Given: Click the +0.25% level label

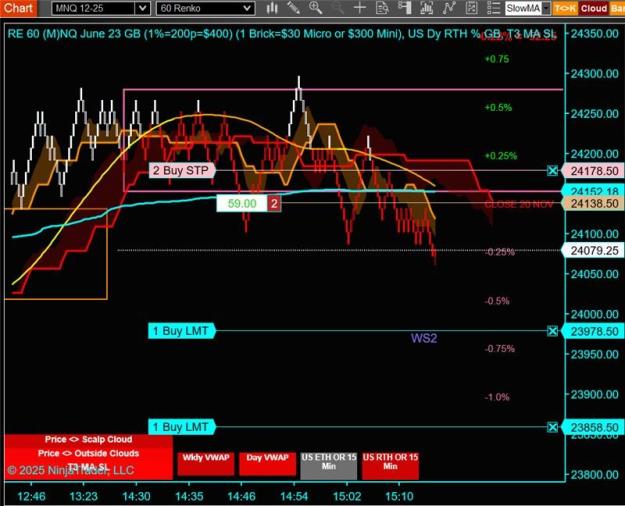Looking at the screenshot, I should coord(501,156).
